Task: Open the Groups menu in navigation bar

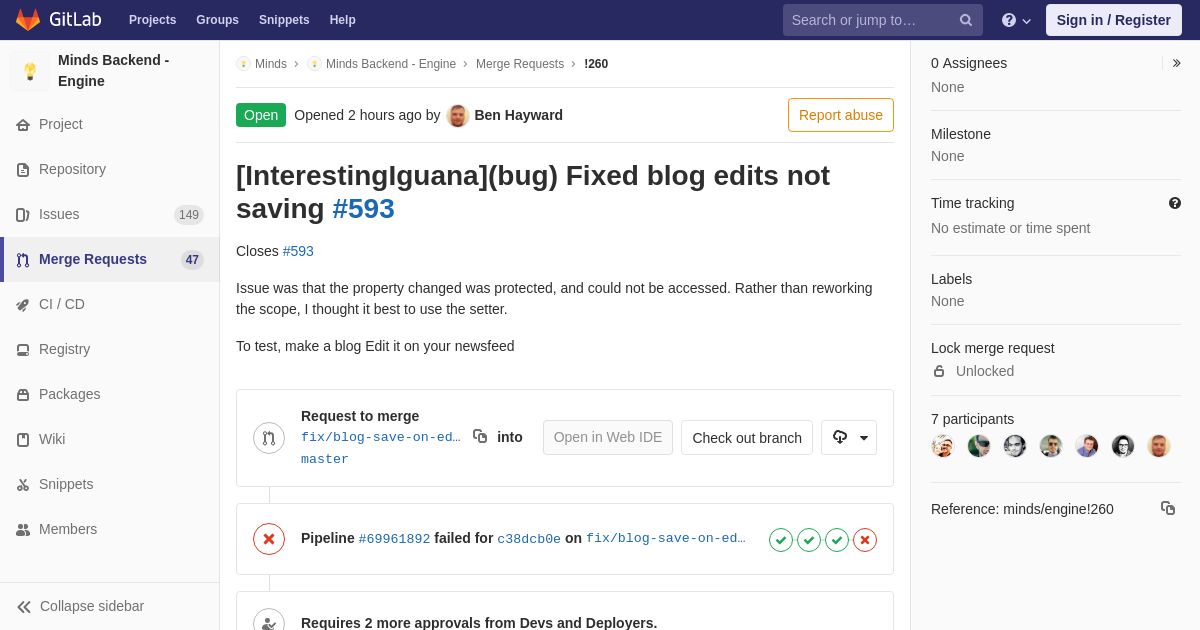Action: pos(217,20)
